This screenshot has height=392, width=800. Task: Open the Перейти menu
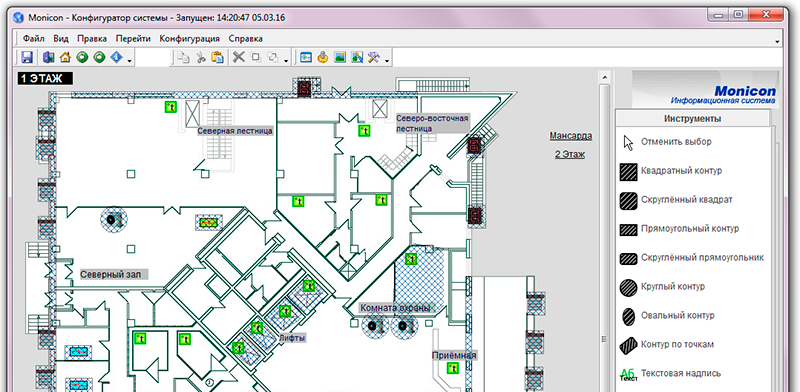pos(133,38)
